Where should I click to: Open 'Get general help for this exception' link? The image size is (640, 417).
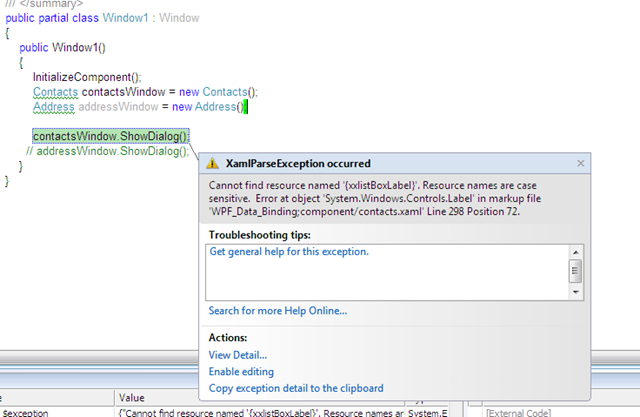[289, 252]
